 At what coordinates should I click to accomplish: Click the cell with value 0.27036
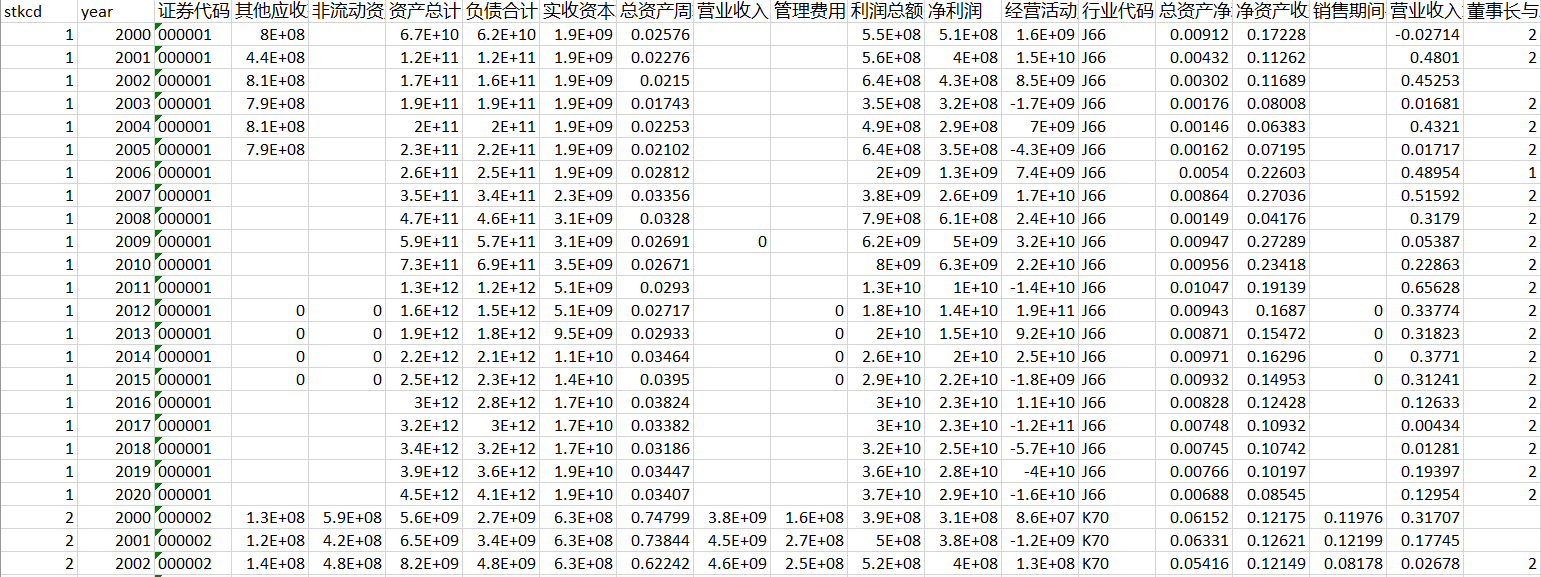click(x=1271, y=196)
